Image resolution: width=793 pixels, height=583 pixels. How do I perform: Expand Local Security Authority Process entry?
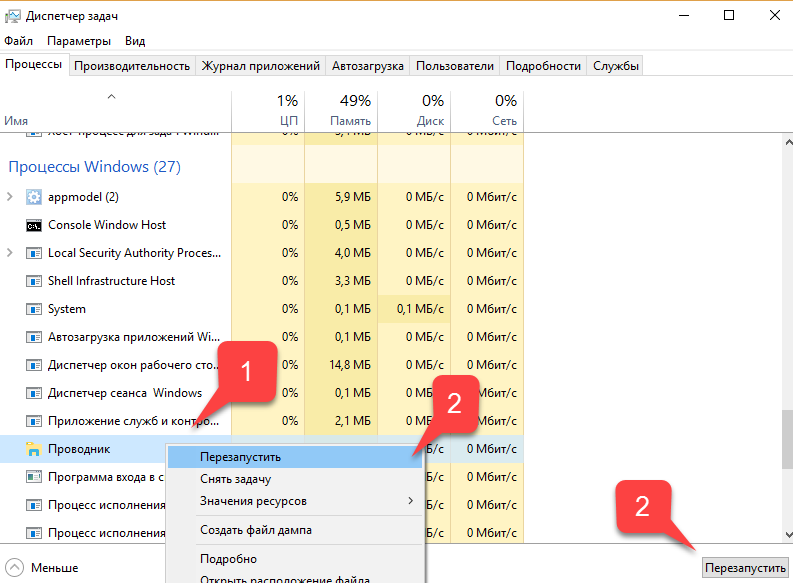point(10,253)
